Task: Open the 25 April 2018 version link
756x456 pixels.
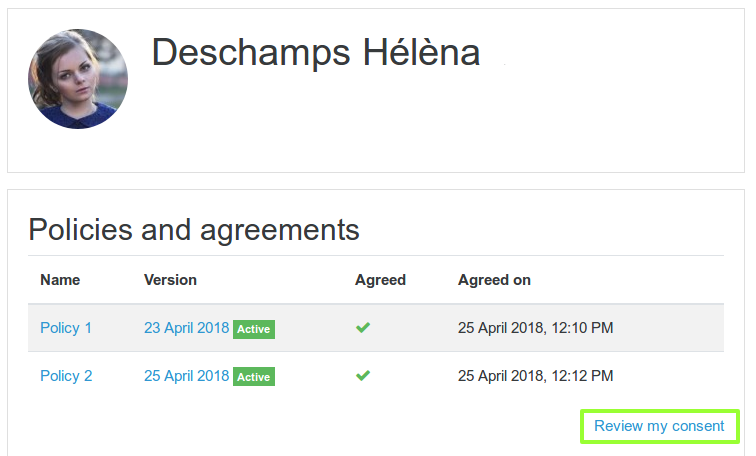Action: 187,376
